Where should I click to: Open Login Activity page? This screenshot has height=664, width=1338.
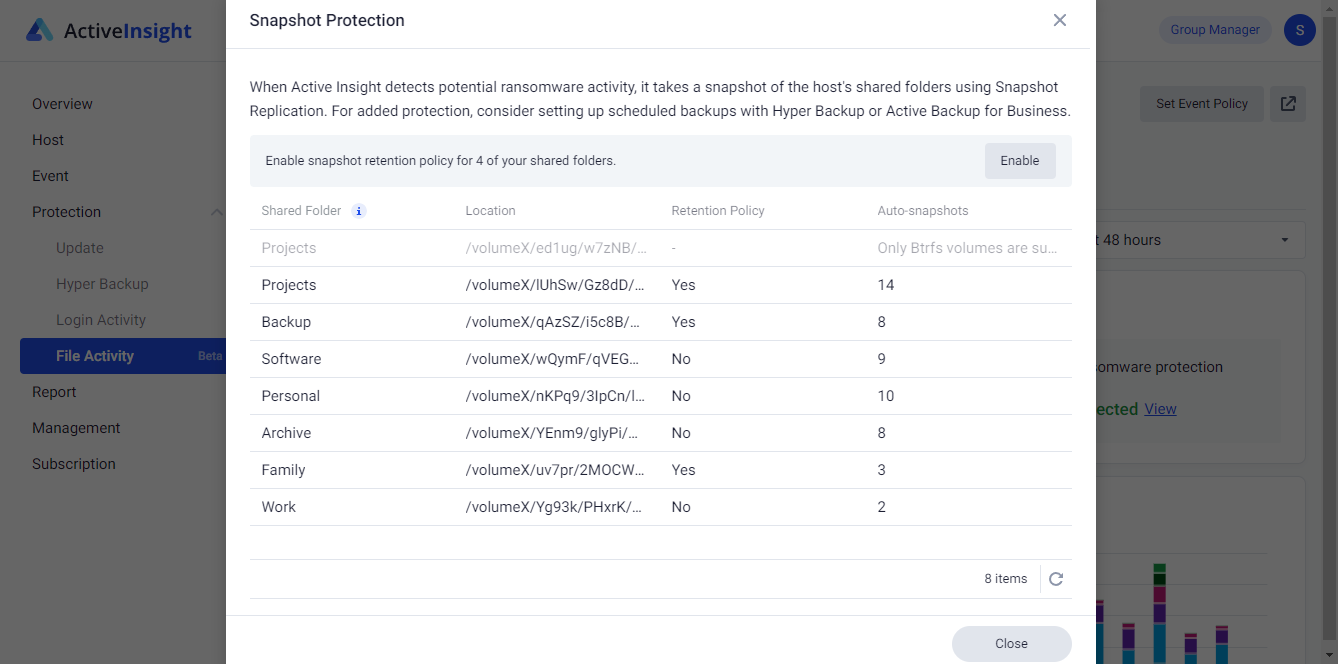(x=101, y=320)
